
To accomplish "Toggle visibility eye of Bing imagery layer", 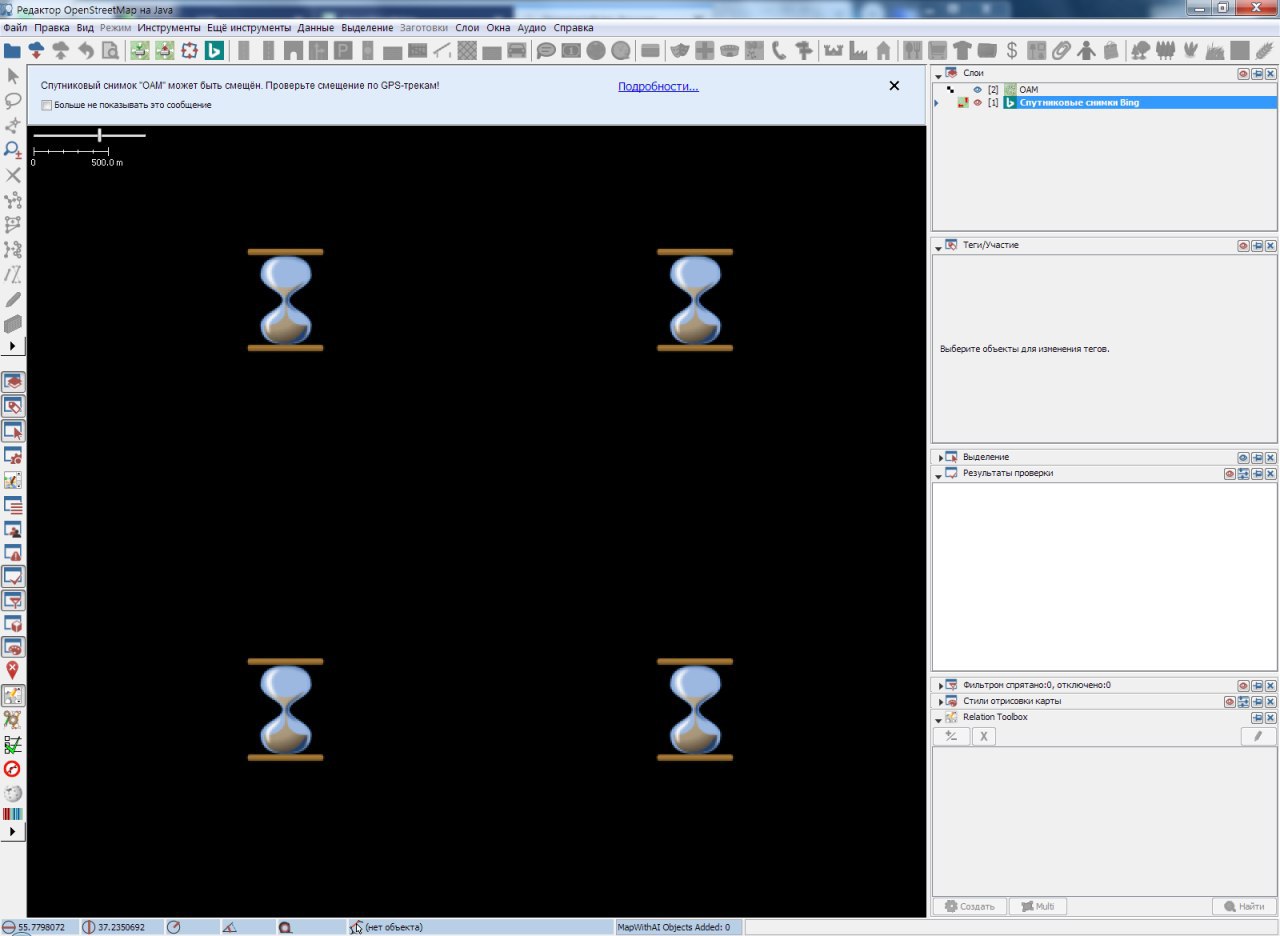I will click(x=978, y=103).
